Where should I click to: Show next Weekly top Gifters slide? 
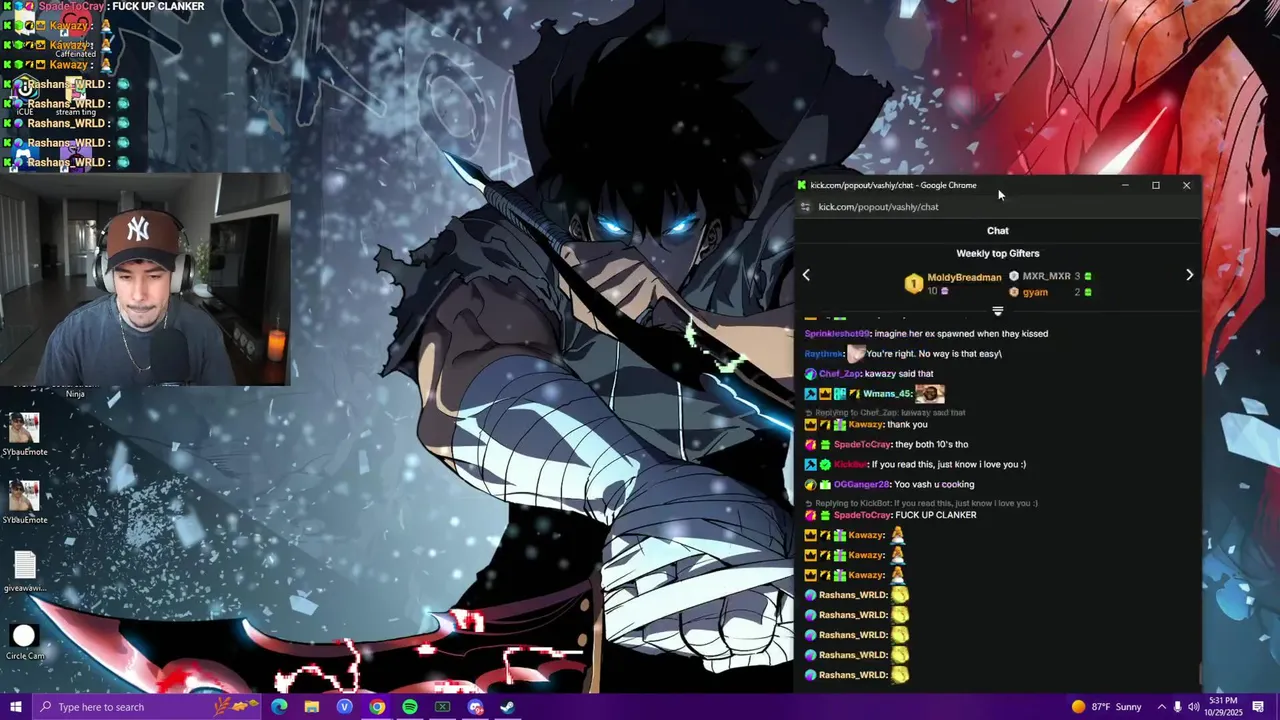point(1189,275)
